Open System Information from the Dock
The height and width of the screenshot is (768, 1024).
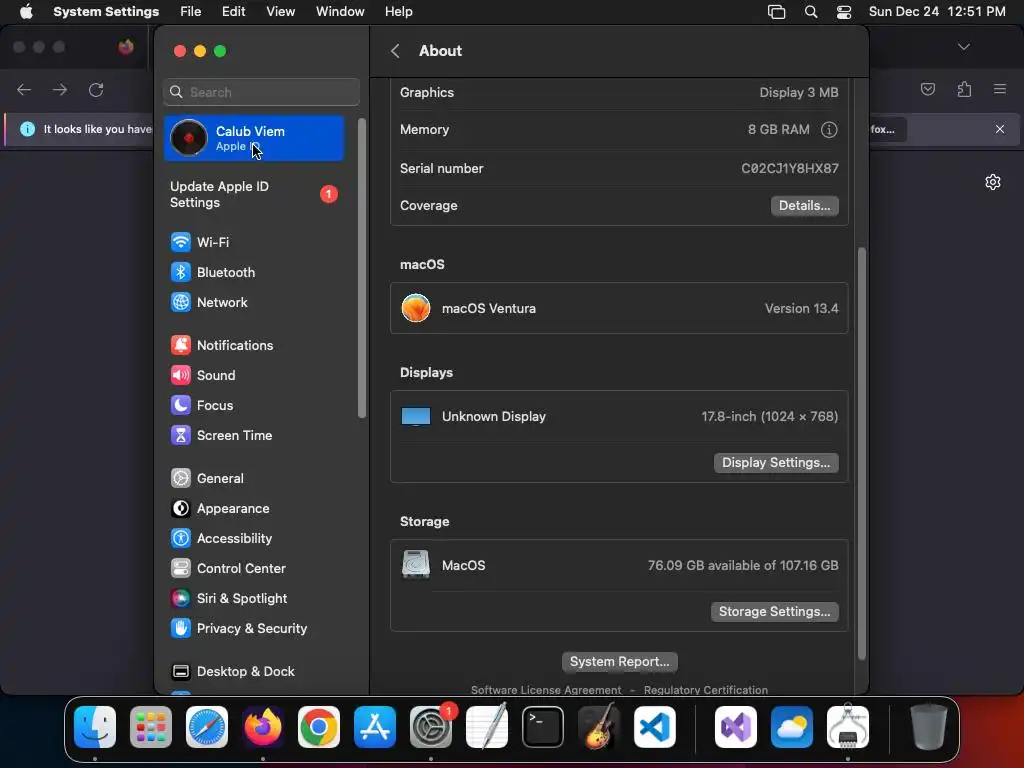click(x=848, y=727)
